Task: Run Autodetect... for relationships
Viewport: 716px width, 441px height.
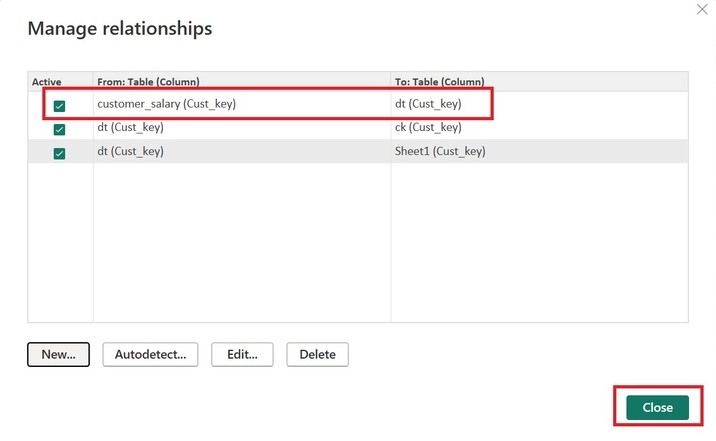Action: tap(151, 354)
